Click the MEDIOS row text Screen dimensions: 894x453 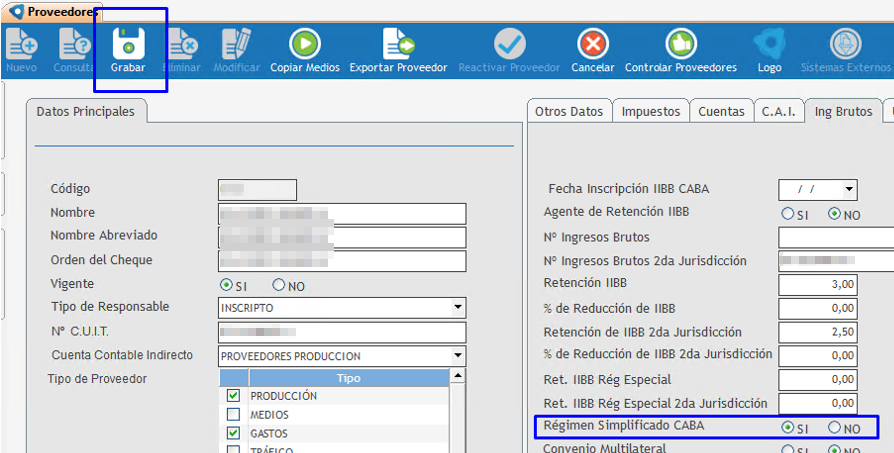point(269,415)
